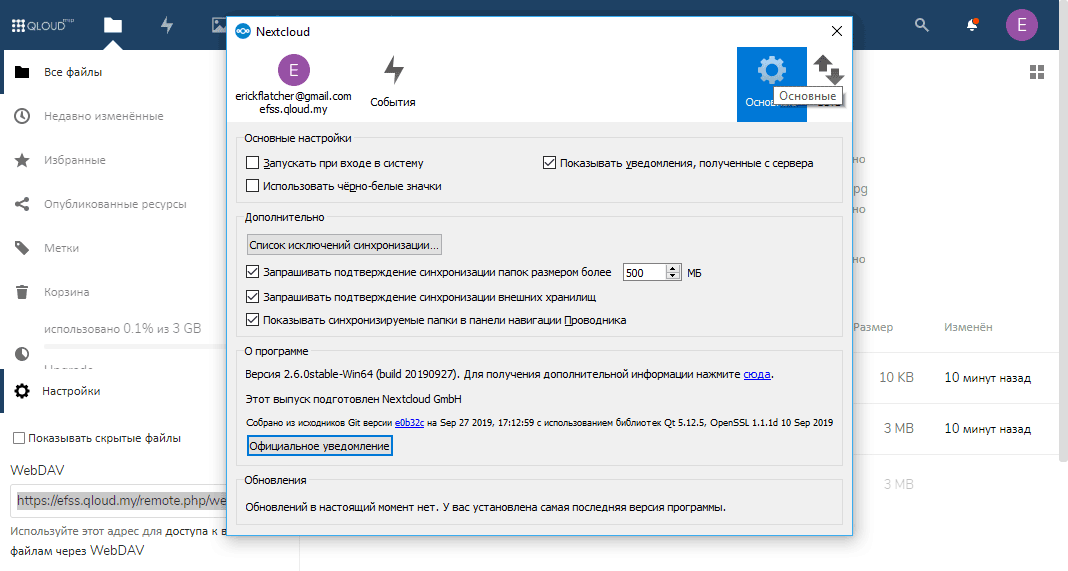Click the share icon in sidebar

click(22, 204)
